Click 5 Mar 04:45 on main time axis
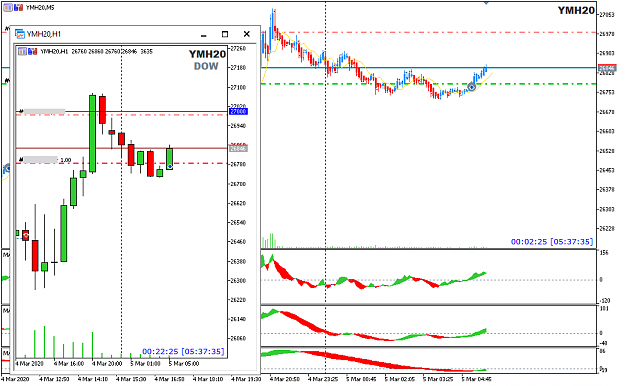This screenshot has height=386, width=625. point(477,379)
